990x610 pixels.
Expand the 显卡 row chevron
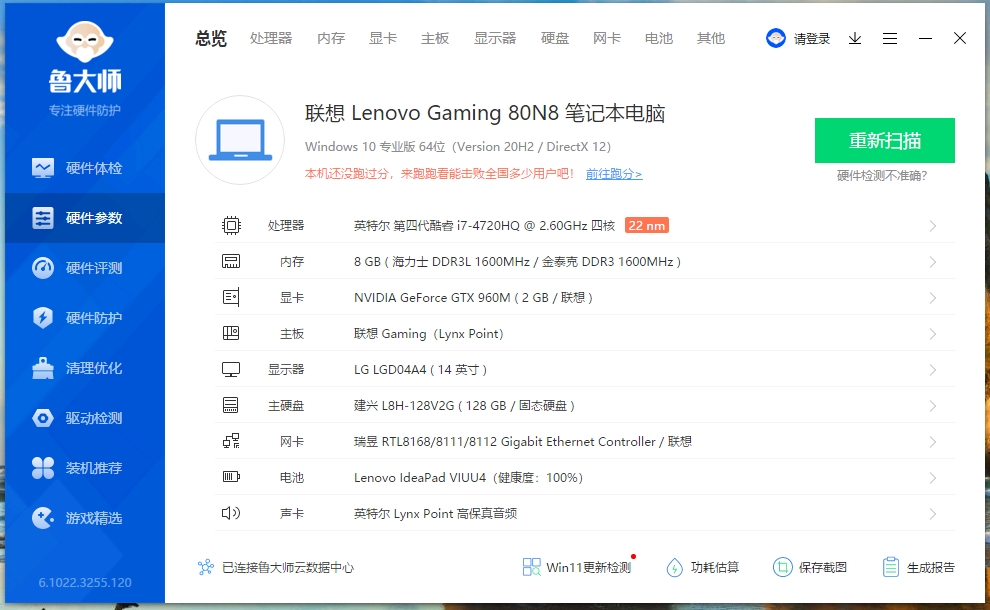933,298
